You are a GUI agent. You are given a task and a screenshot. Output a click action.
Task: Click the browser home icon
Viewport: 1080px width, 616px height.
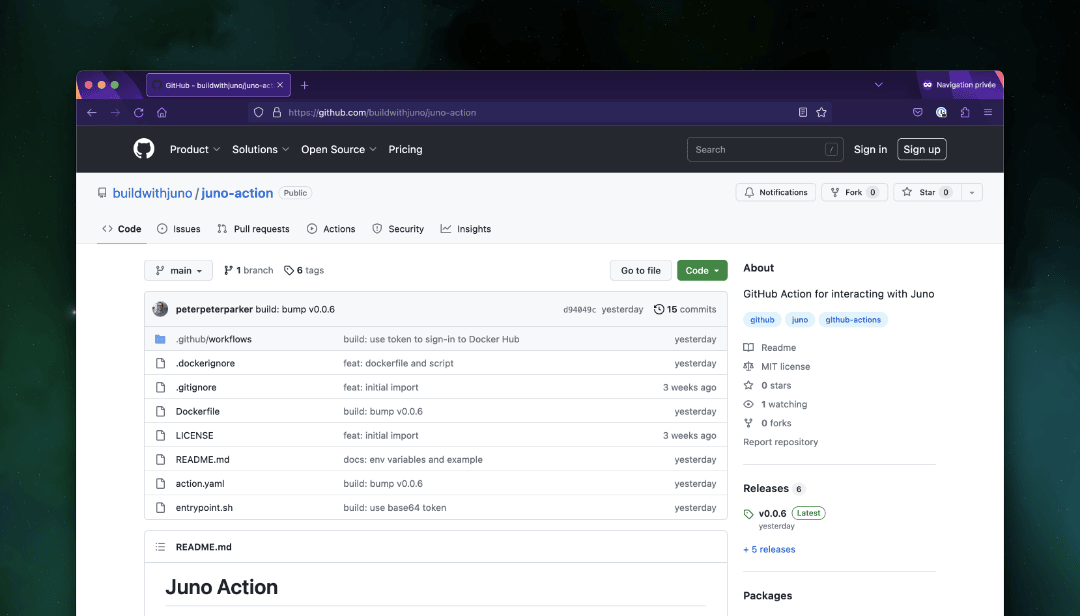(162, 113)
